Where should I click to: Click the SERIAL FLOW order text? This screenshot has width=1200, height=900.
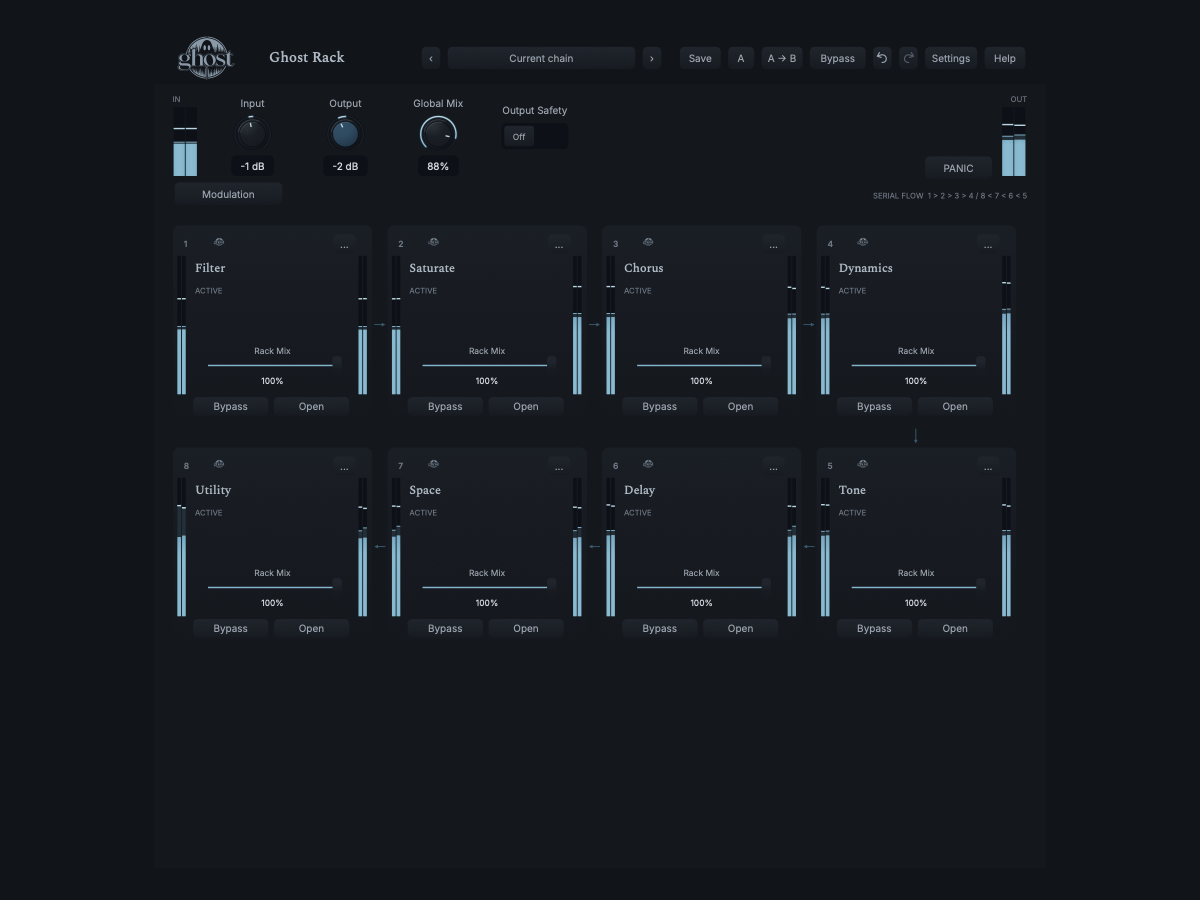point(950,196)
